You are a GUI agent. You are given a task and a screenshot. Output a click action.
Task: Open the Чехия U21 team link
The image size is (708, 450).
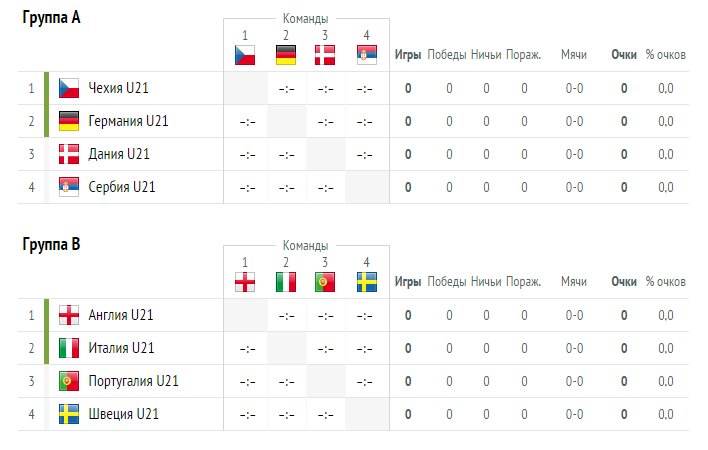[x=118, y=88]
